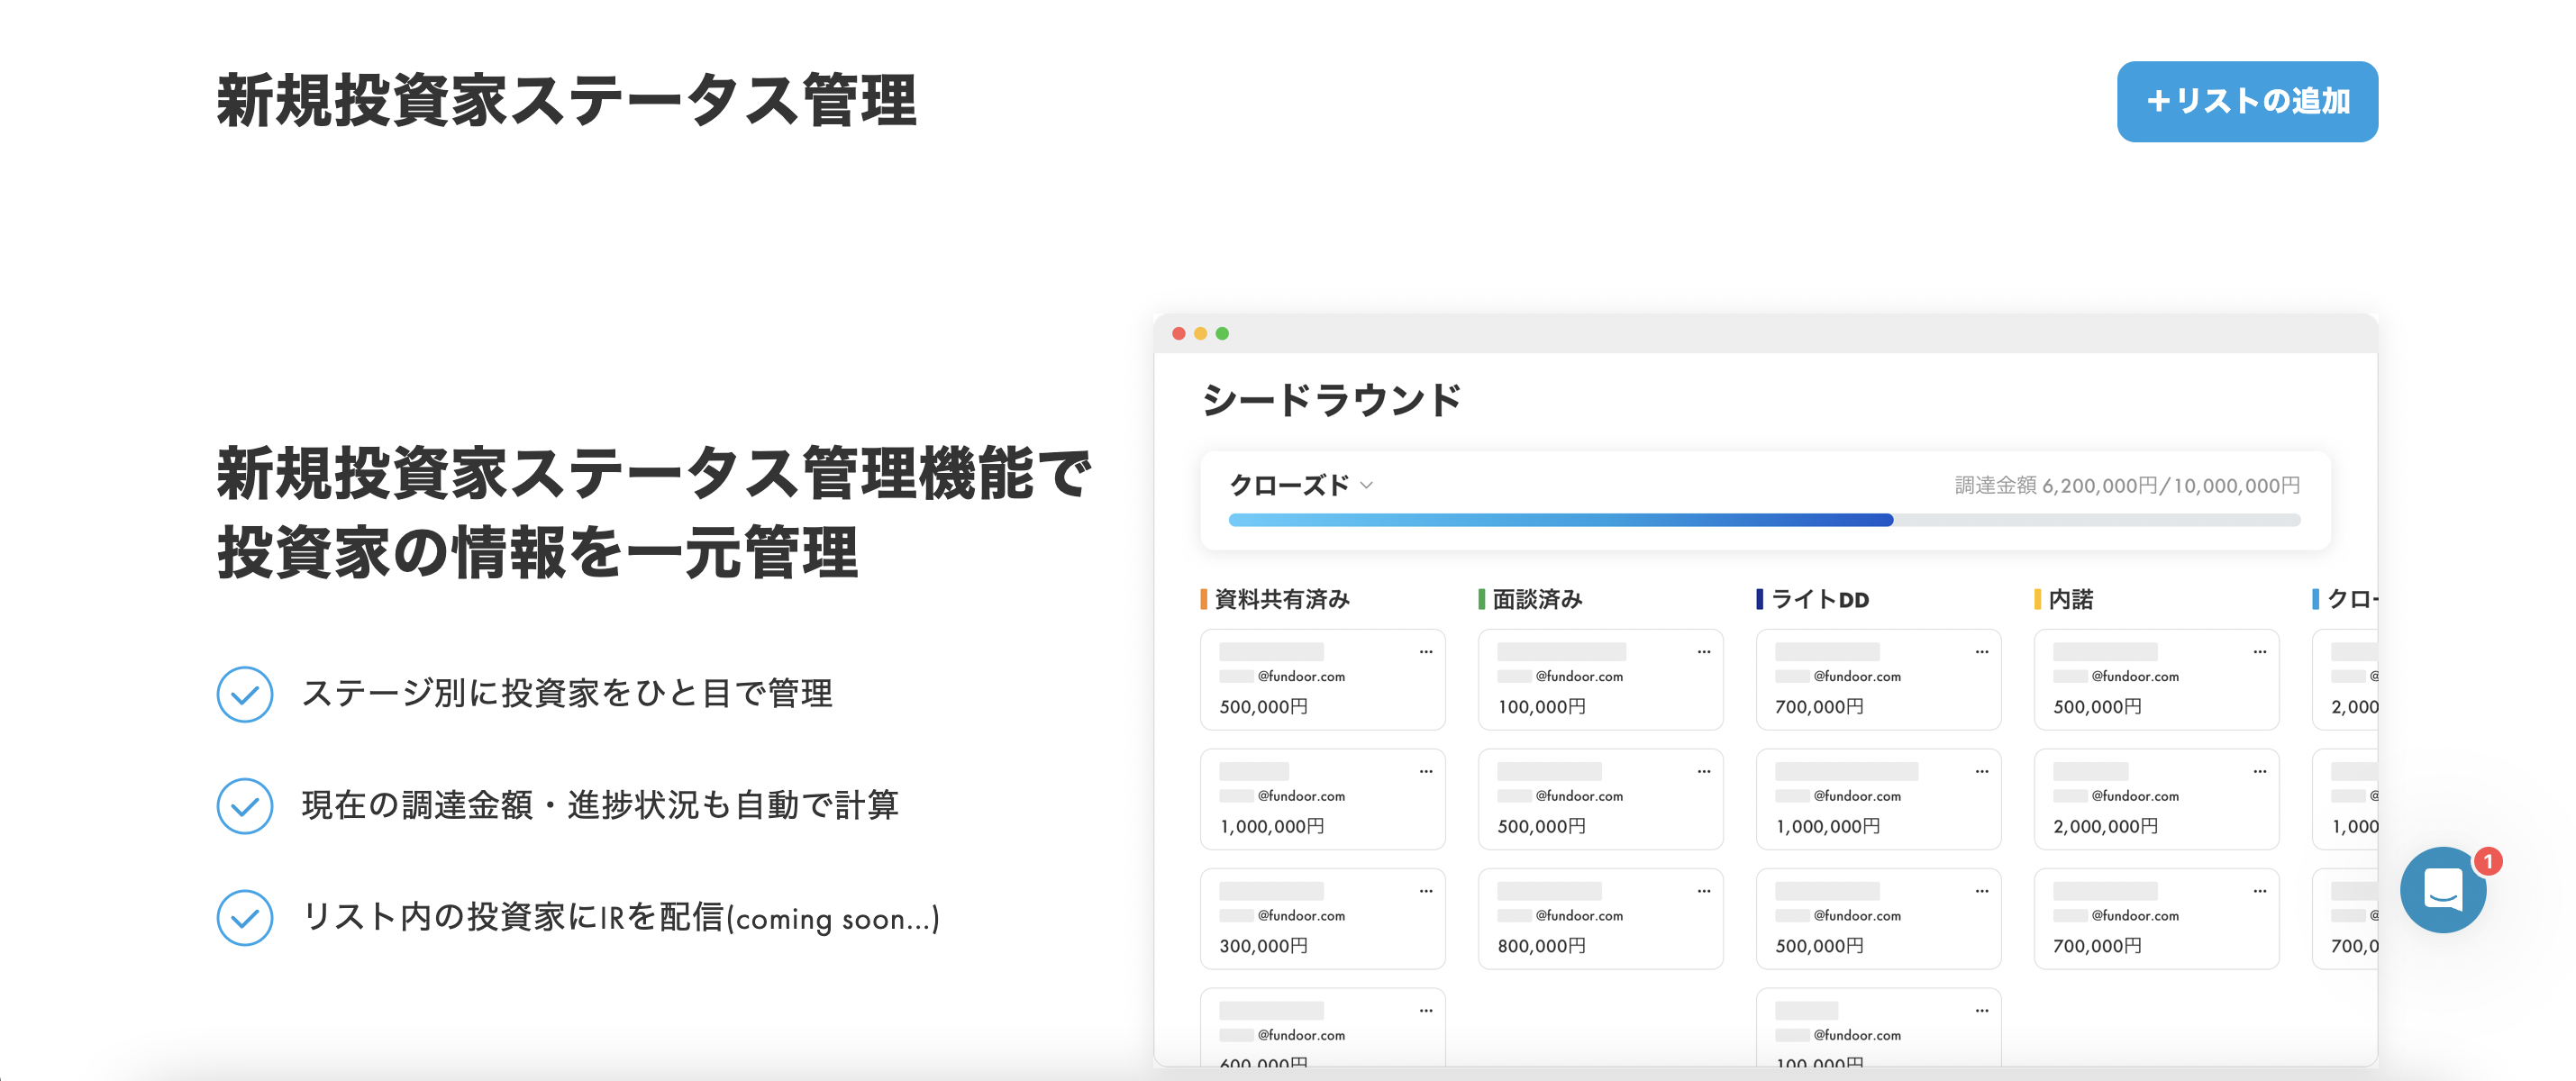Select the 面談済み column header
The image size is (2576, 1081).
tap(1536, 599)
